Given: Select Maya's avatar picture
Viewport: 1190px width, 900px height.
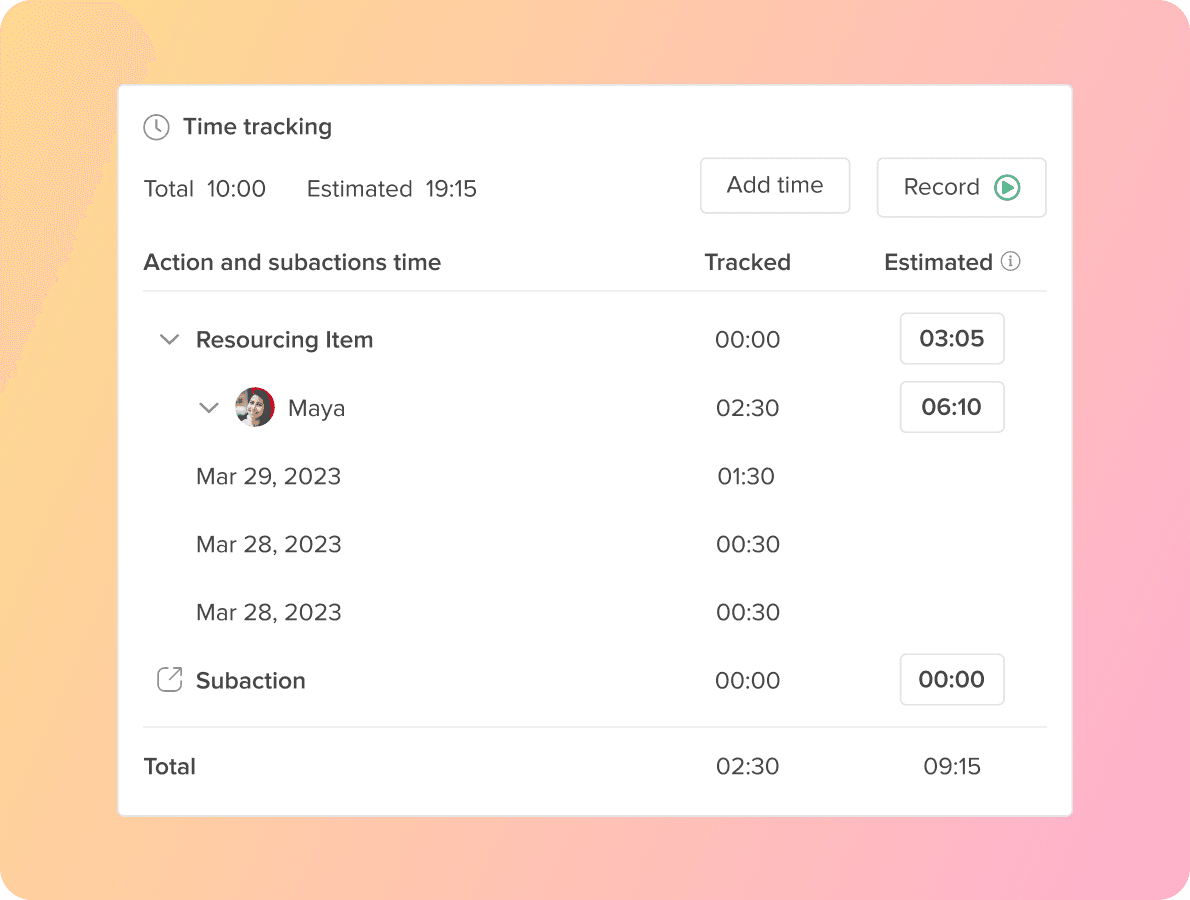Looking at the screenshot, I should pyautogui.click(x=254, y=407).
